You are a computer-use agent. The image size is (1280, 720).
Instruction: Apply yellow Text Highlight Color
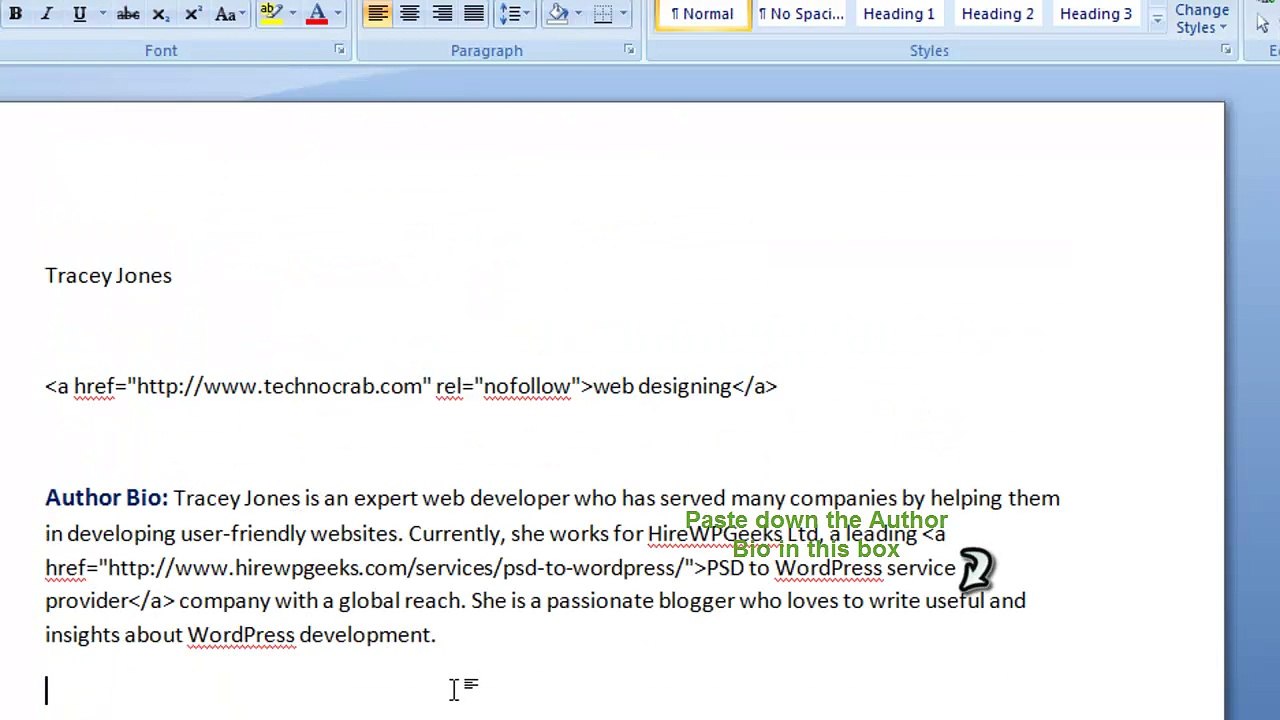click(271, 14)
